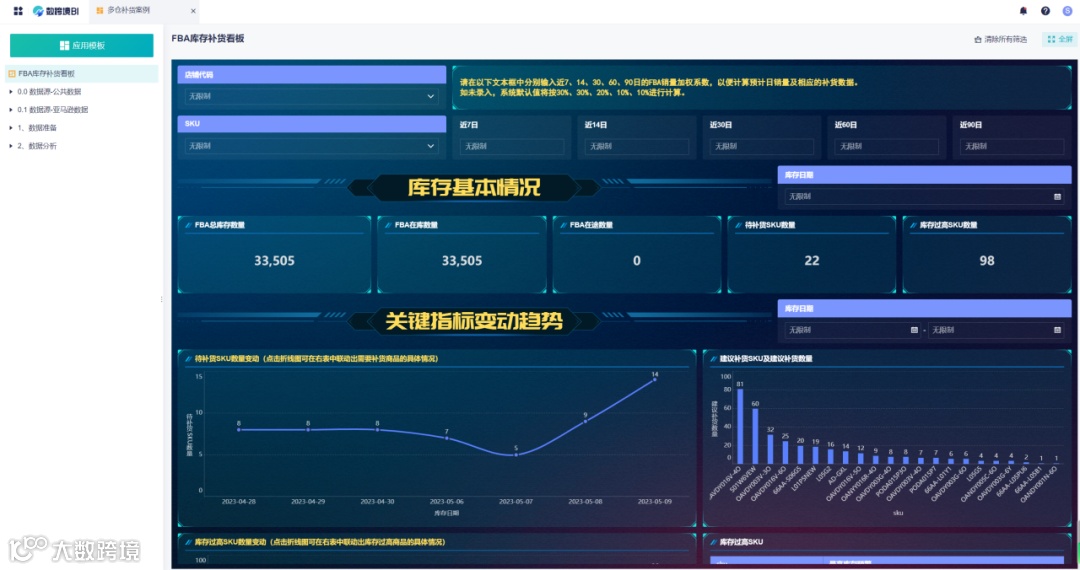Open the start date of 库存日期 range
The height and width of the screenshot is (570, 1080).
[x=853, y=330]
